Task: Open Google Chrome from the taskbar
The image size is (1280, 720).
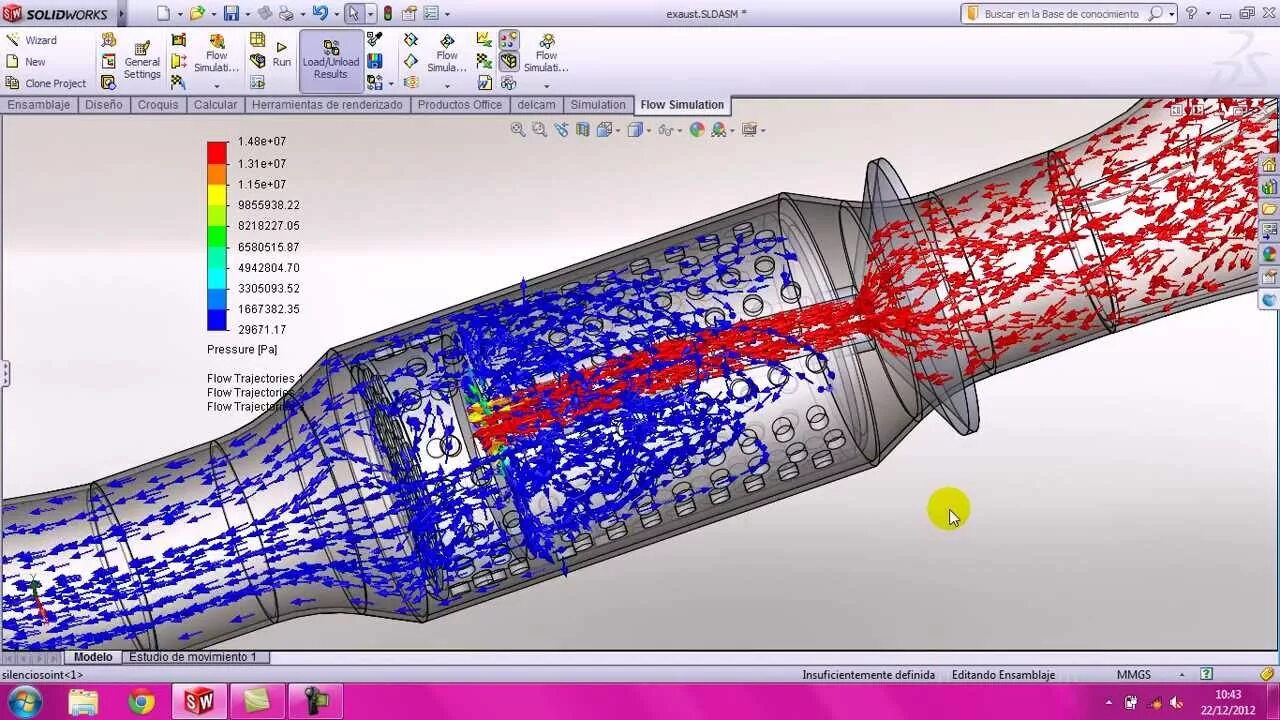Action: [x=141, y=702]
